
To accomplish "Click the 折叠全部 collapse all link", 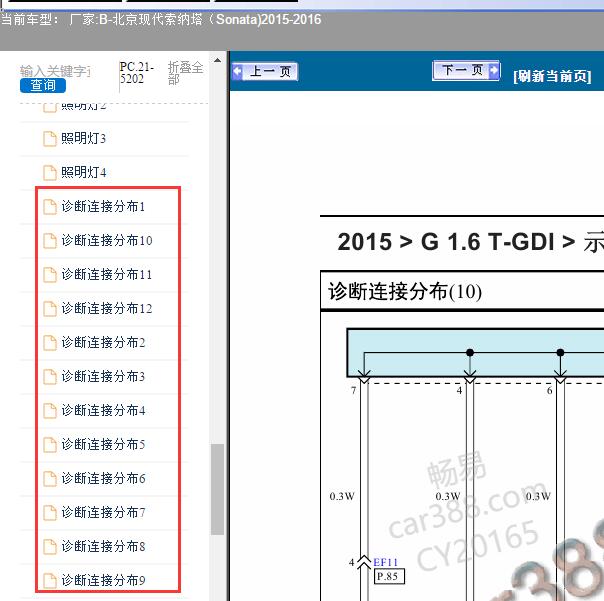I will pyautogui.click(x=185, y=73).
